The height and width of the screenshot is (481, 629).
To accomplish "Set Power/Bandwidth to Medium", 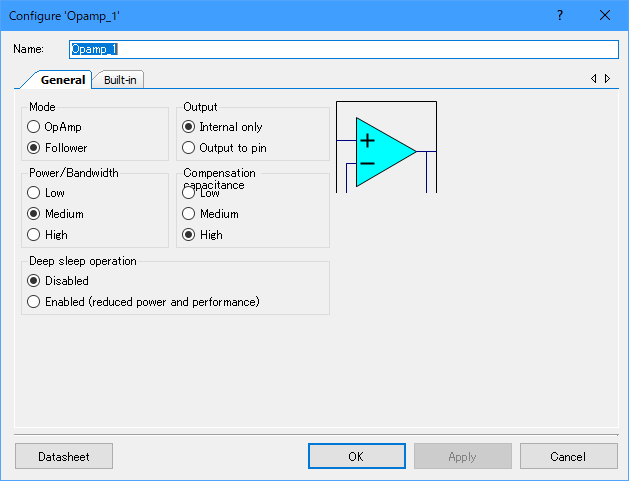I will click(34, 214).
